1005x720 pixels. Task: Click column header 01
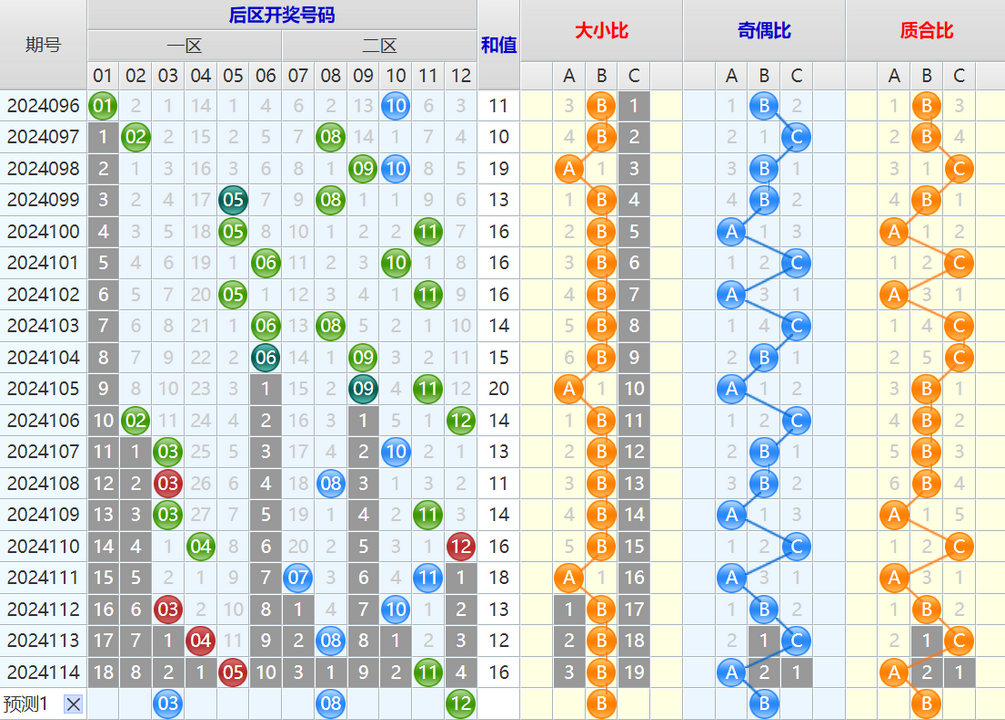103,76
